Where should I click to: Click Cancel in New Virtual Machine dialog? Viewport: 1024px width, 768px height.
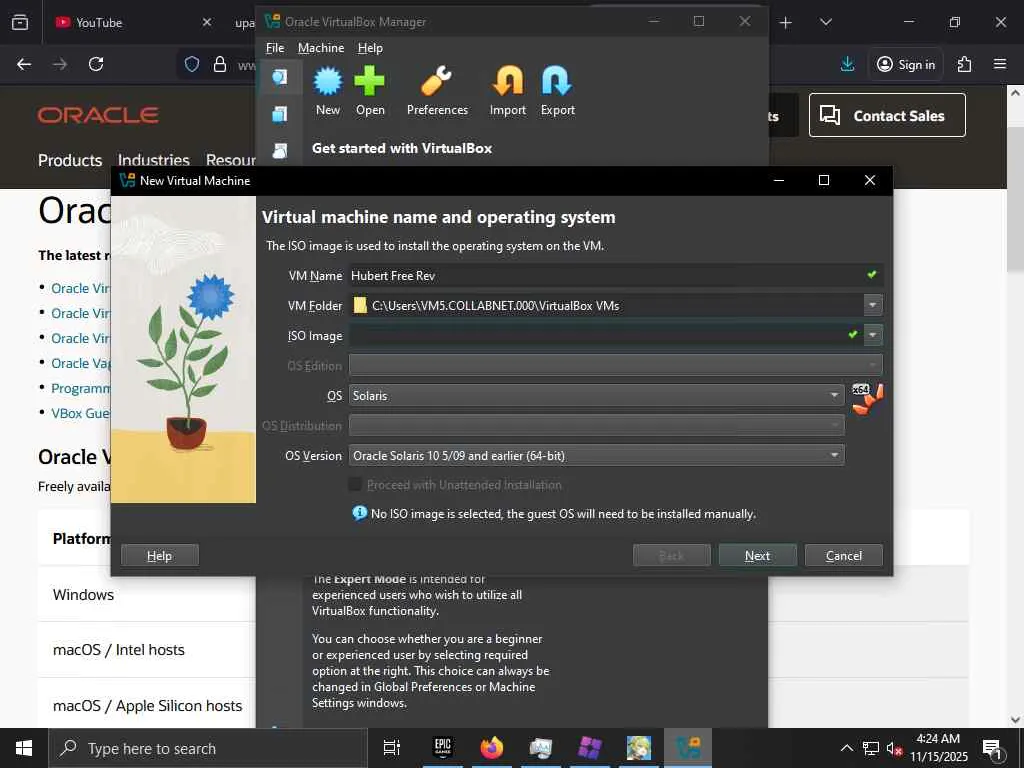point(844,555)
